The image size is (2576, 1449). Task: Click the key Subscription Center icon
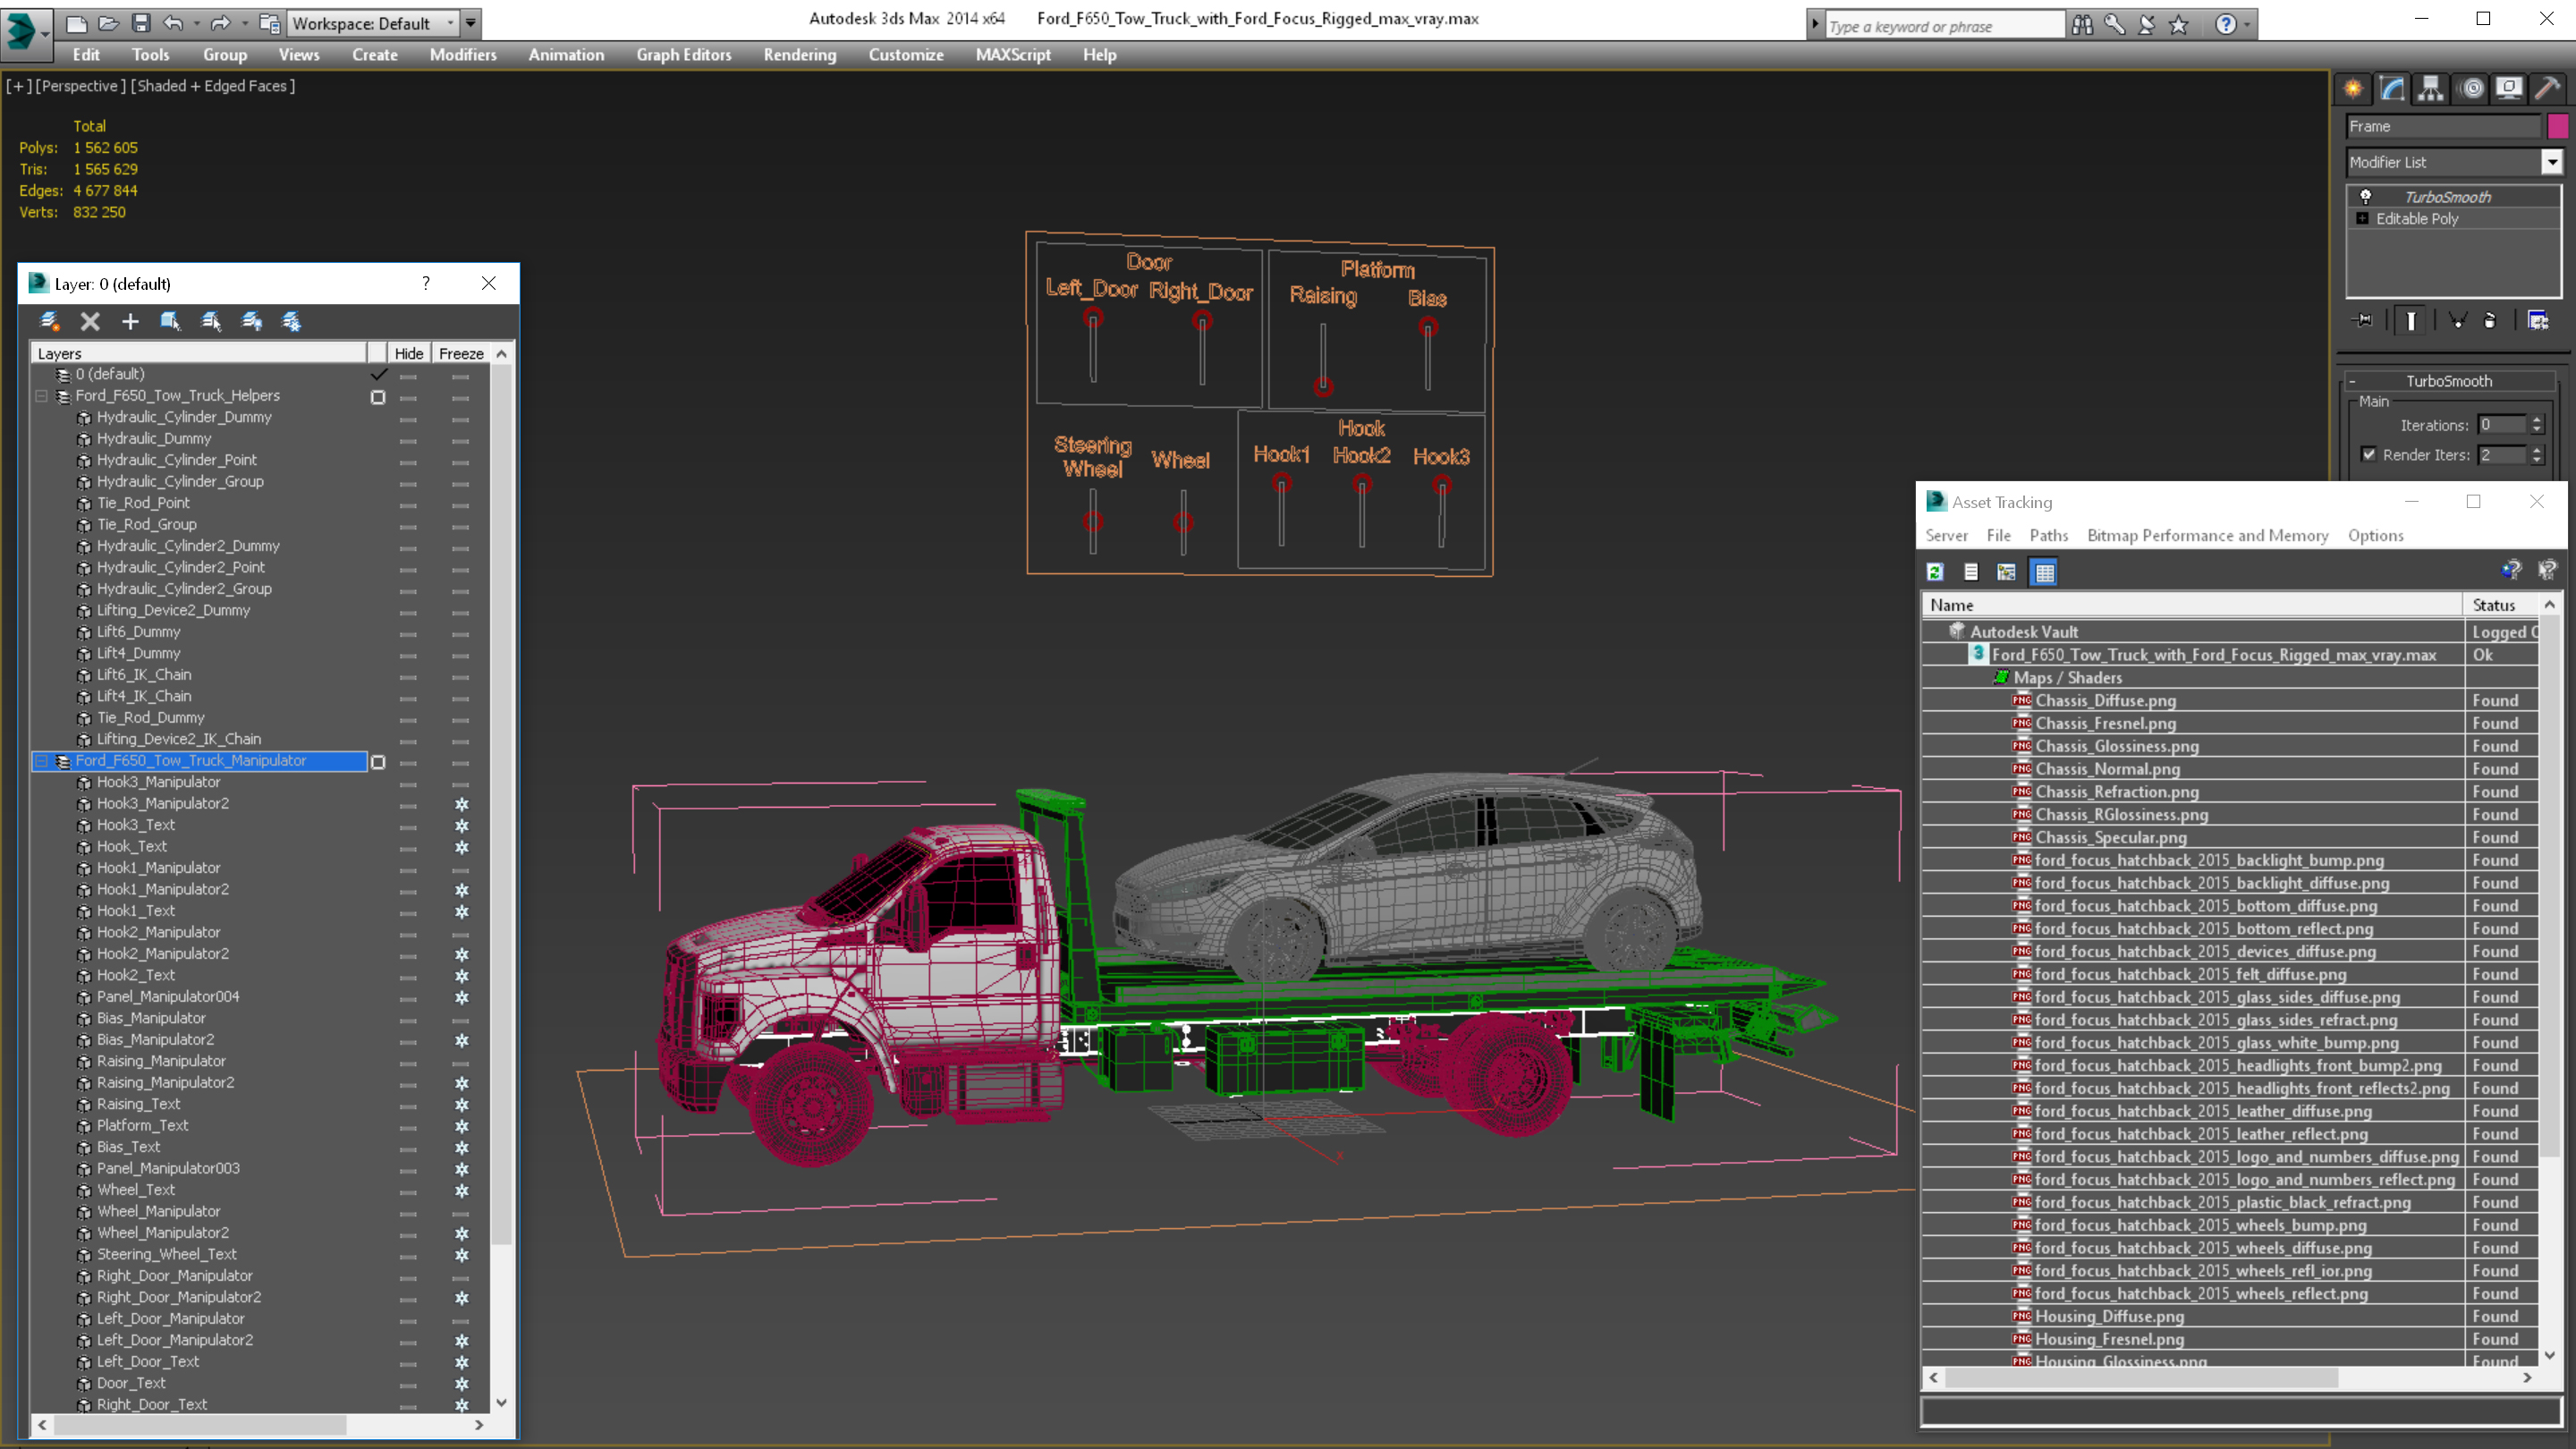point(2114,25)
